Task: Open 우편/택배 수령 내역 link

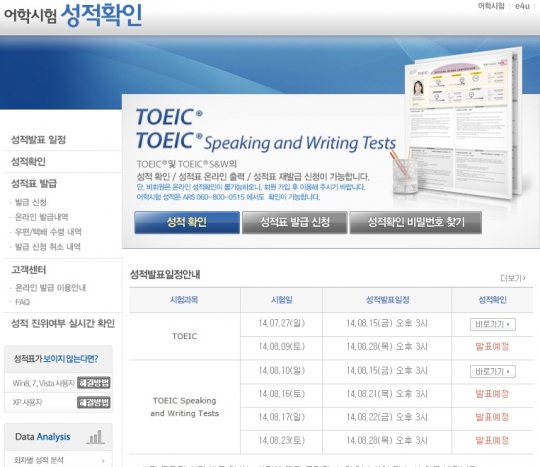Action: tap(48, 232)
